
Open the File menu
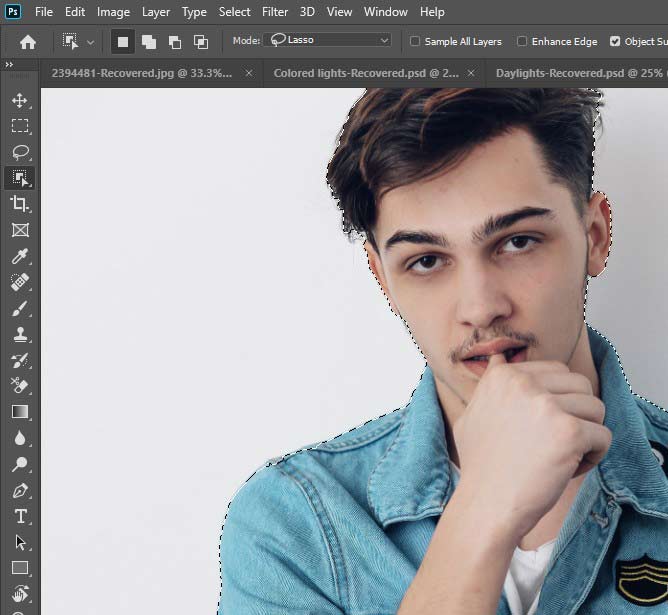44,12
